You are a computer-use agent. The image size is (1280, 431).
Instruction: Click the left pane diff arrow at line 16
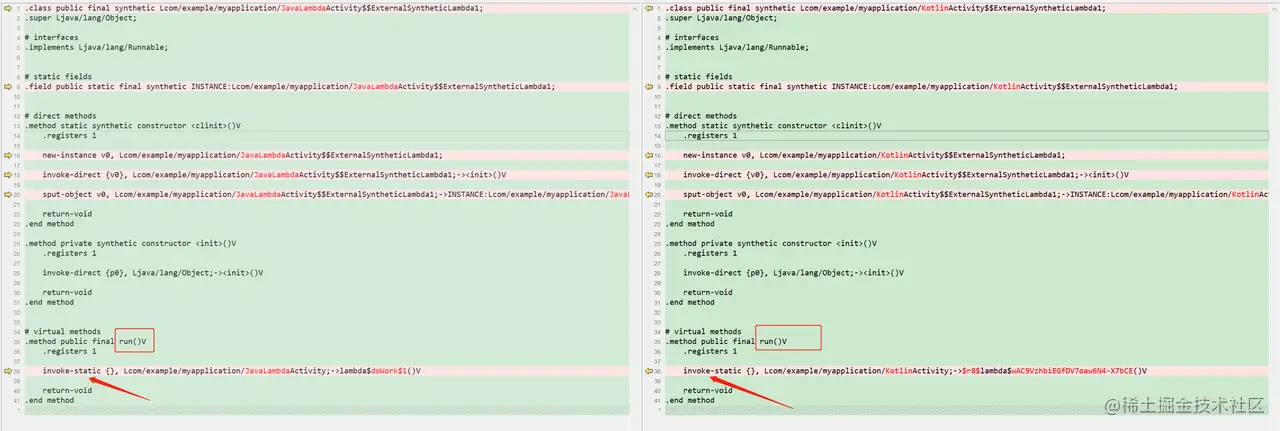7,155
